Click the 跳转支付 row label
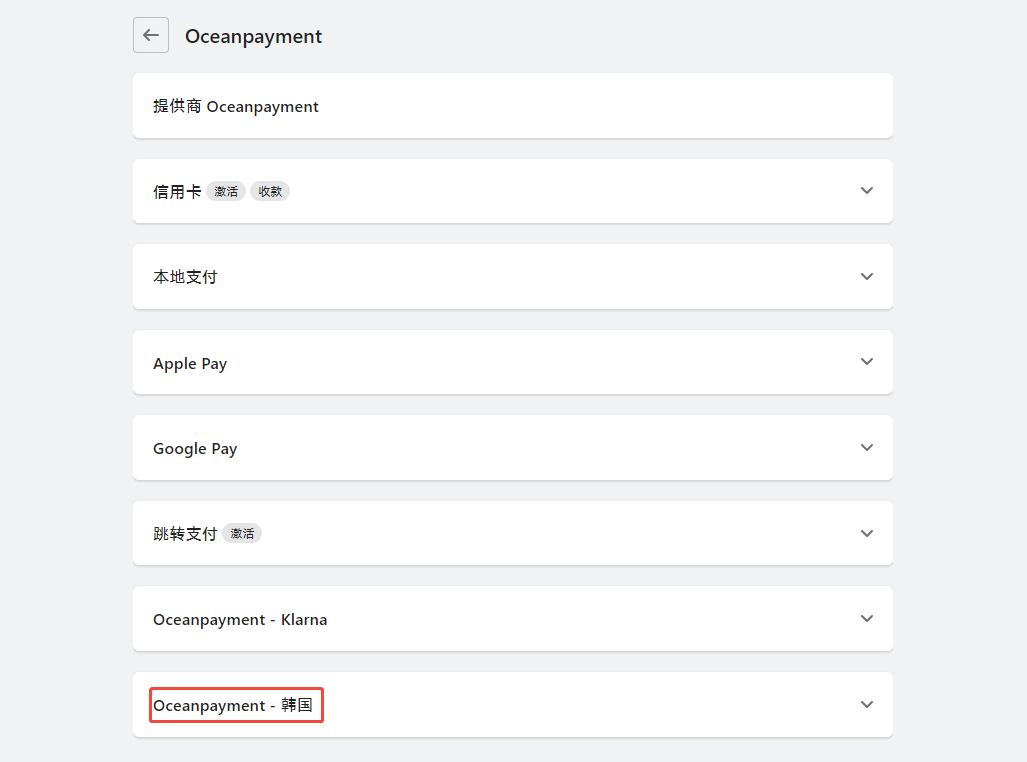This screenshot has width=1027, height=762. pyautogui.click(x=185, y=534)
